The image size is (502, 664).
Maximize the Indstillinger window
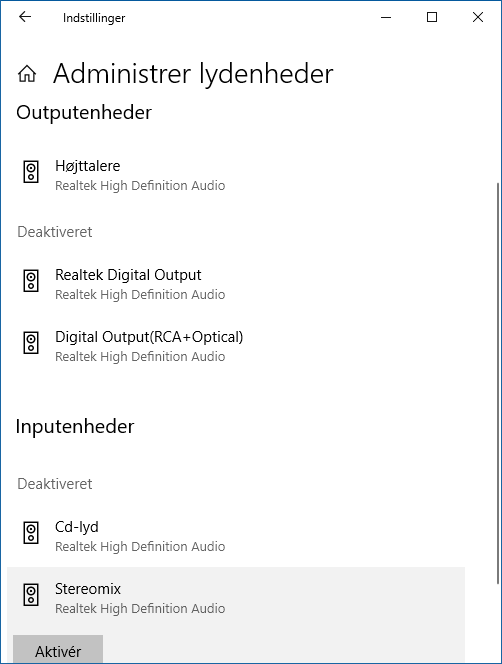pos(432,17)
